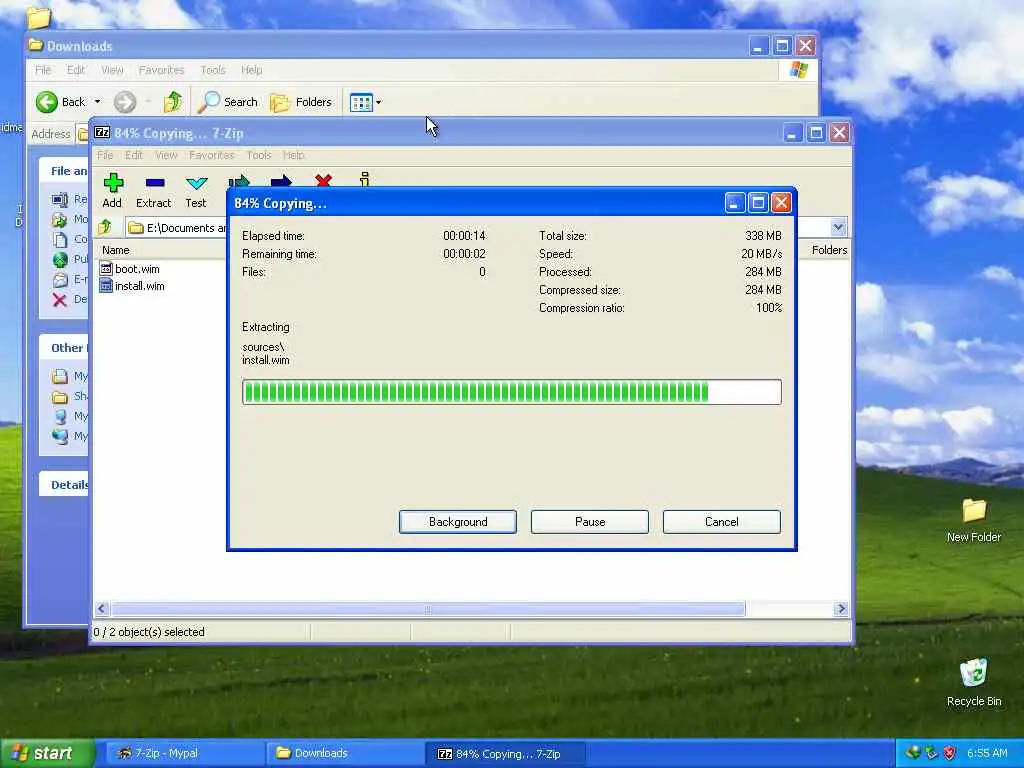Select install.wim in the 7-Zip file list
Image resolution: width=1024 pixels, height=768 pixels.
[x=132, y=286]
